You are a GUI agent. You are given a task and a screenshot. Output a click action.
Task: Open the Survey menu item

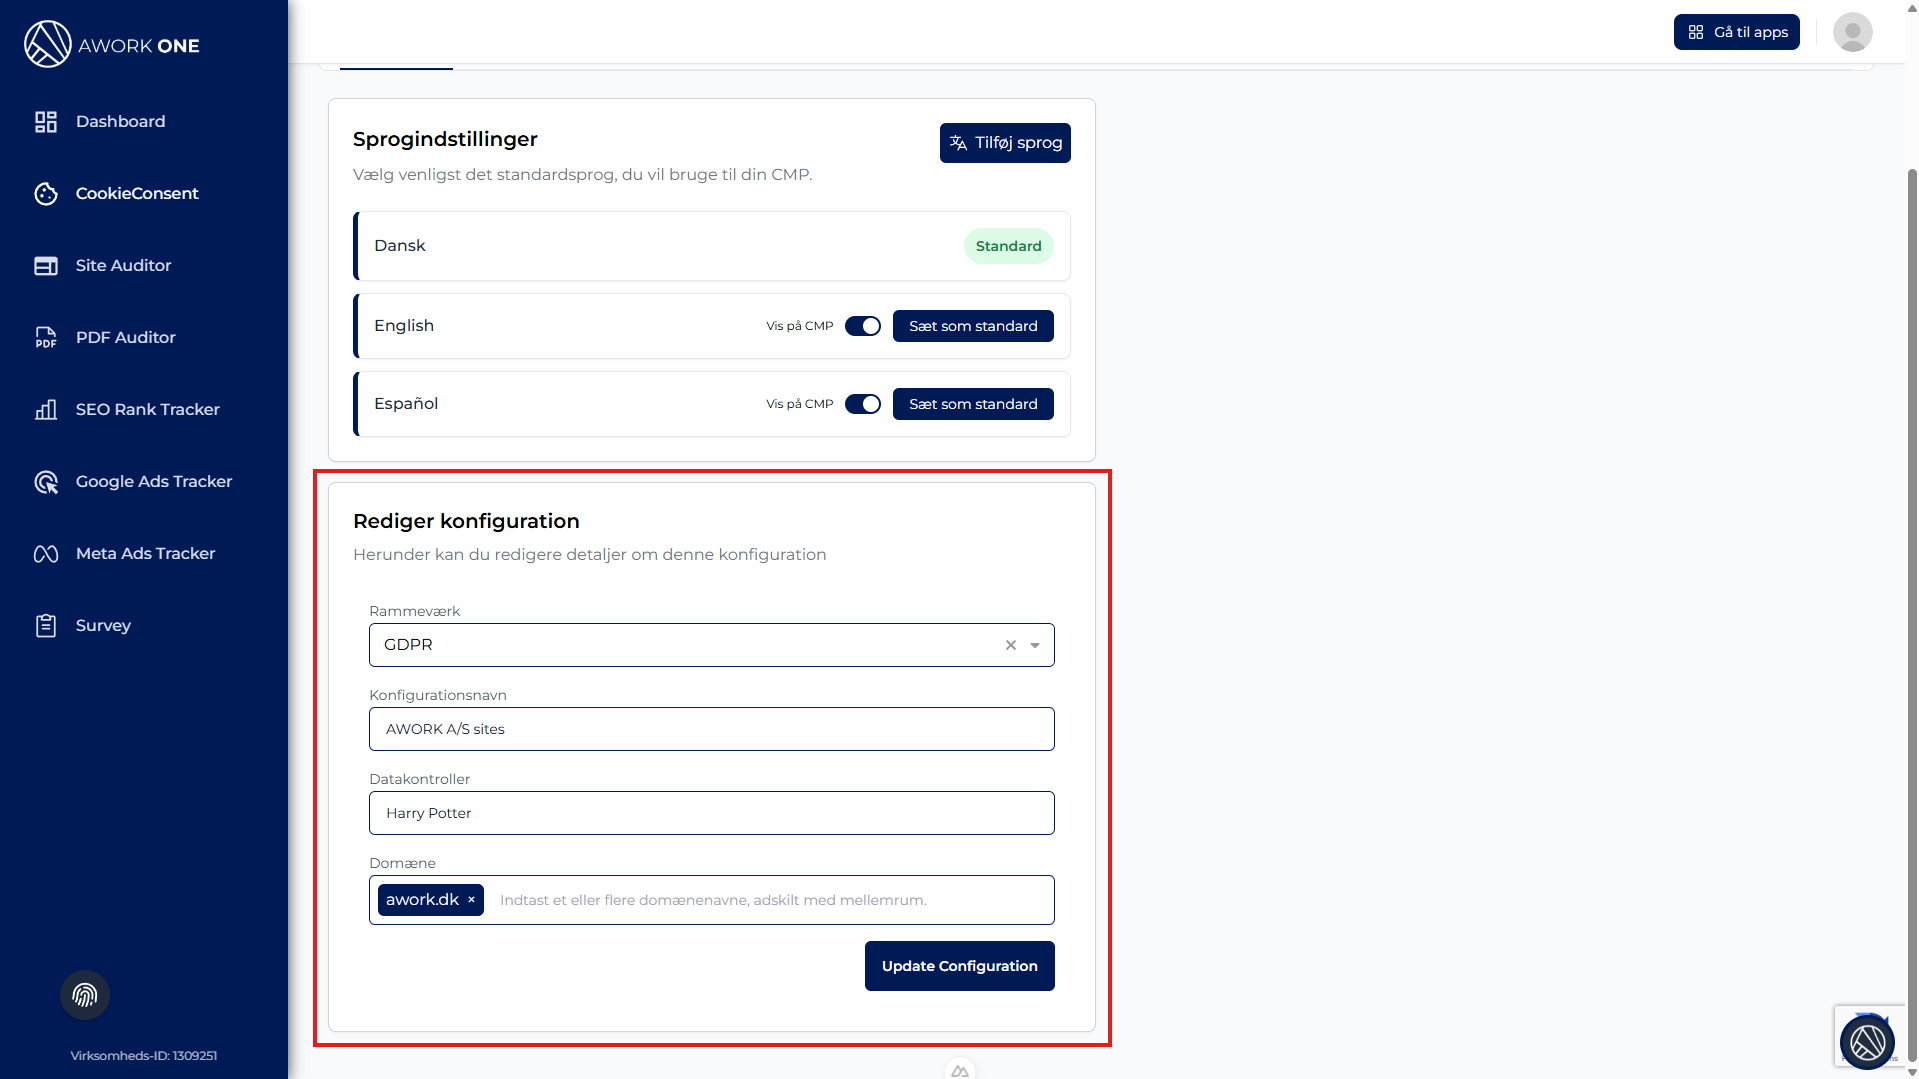pyautogui.click(x=103, y=626)
